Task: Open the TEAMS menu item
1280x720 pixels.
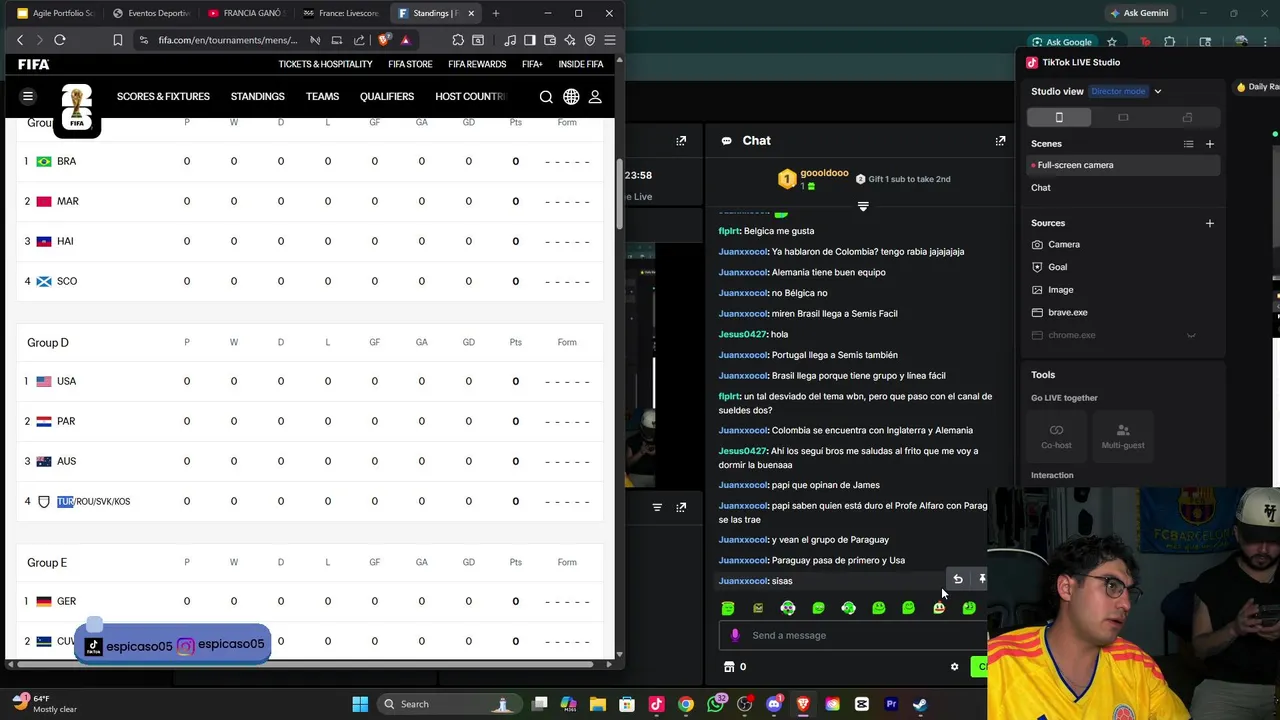Action: tap(322, 97)
